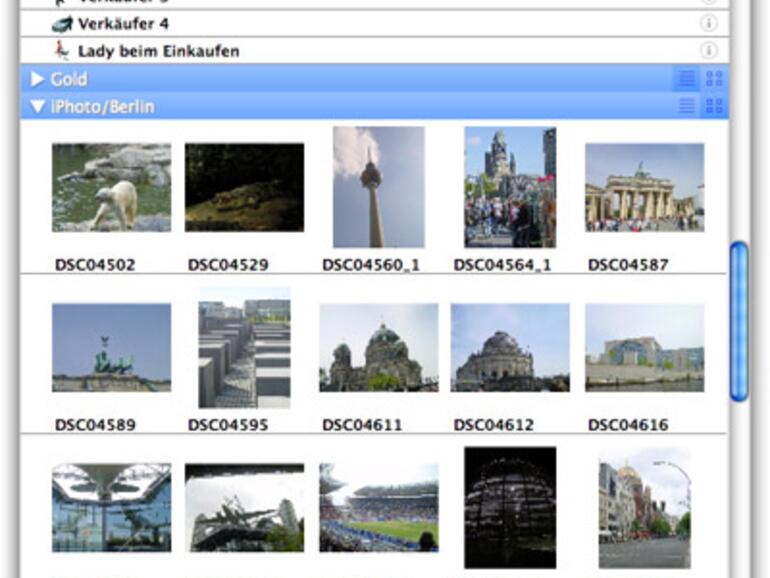The width and height of the screenshot is (770, 578).
Task: Collapse the iPhoto/Berlin section triangle
Action: (37, 106)
